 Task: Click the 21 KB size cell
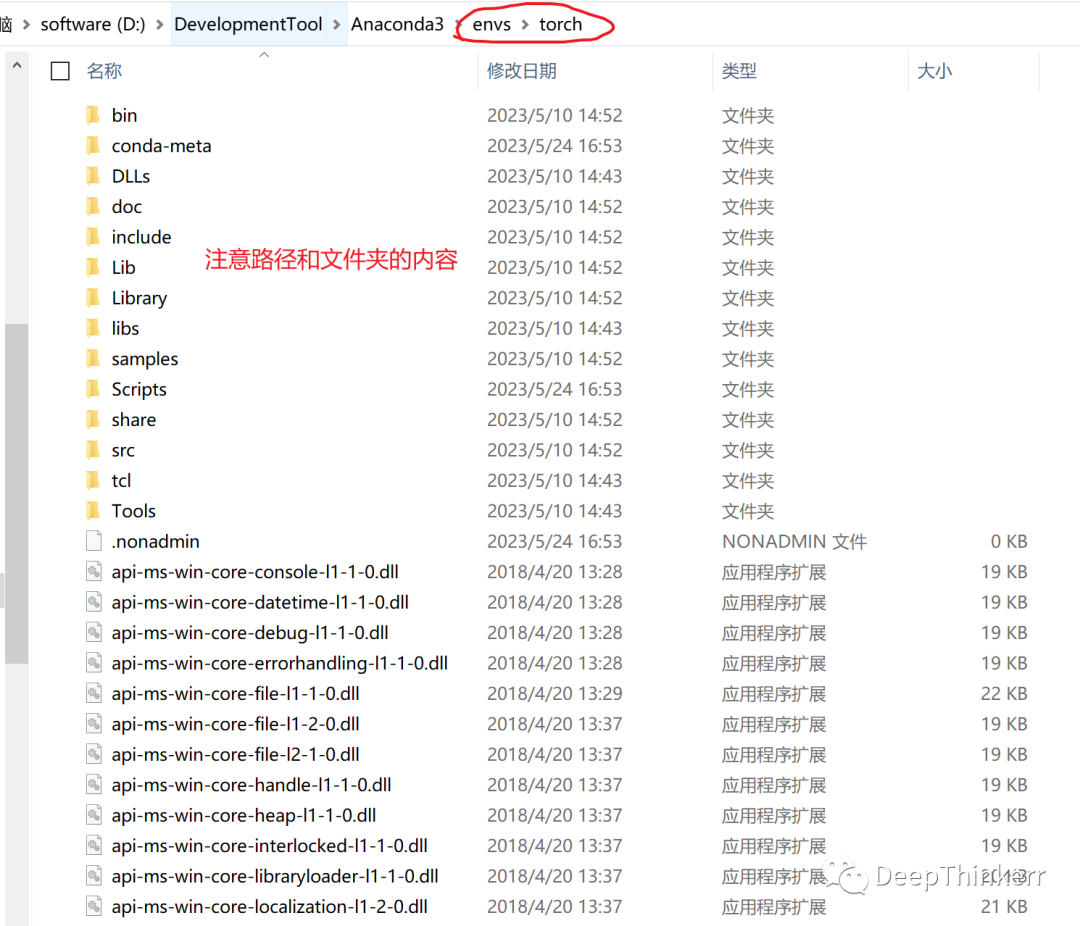click(x=1004, y=906)
